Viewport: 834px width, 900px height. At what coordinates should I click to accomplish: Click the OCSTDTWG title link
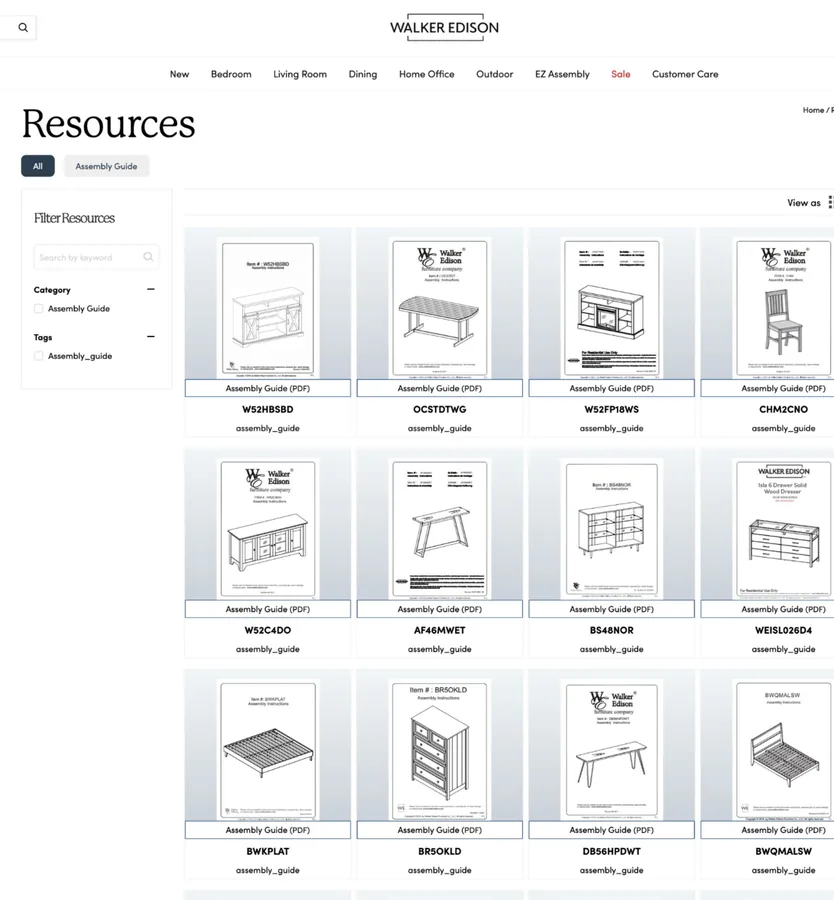(x=440, y=409)
